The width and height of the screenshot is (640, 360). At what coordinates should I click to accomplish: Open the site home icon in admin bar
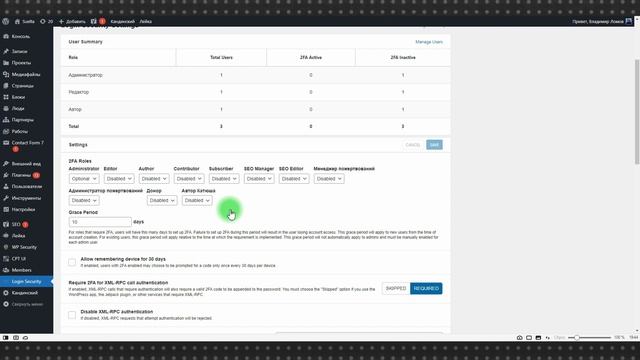(17, 21)
